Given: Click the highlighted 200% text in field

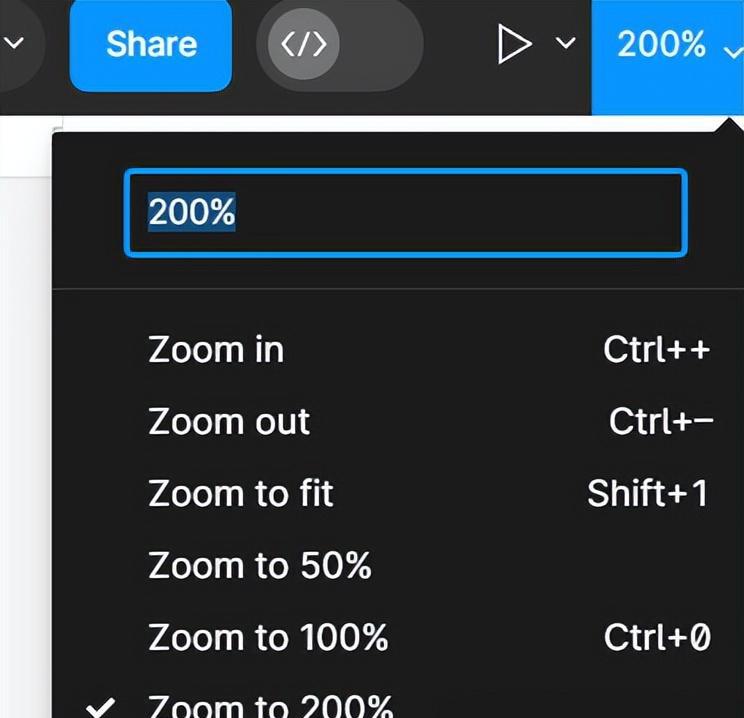Looking at the screenshot, I should point(192,212).
